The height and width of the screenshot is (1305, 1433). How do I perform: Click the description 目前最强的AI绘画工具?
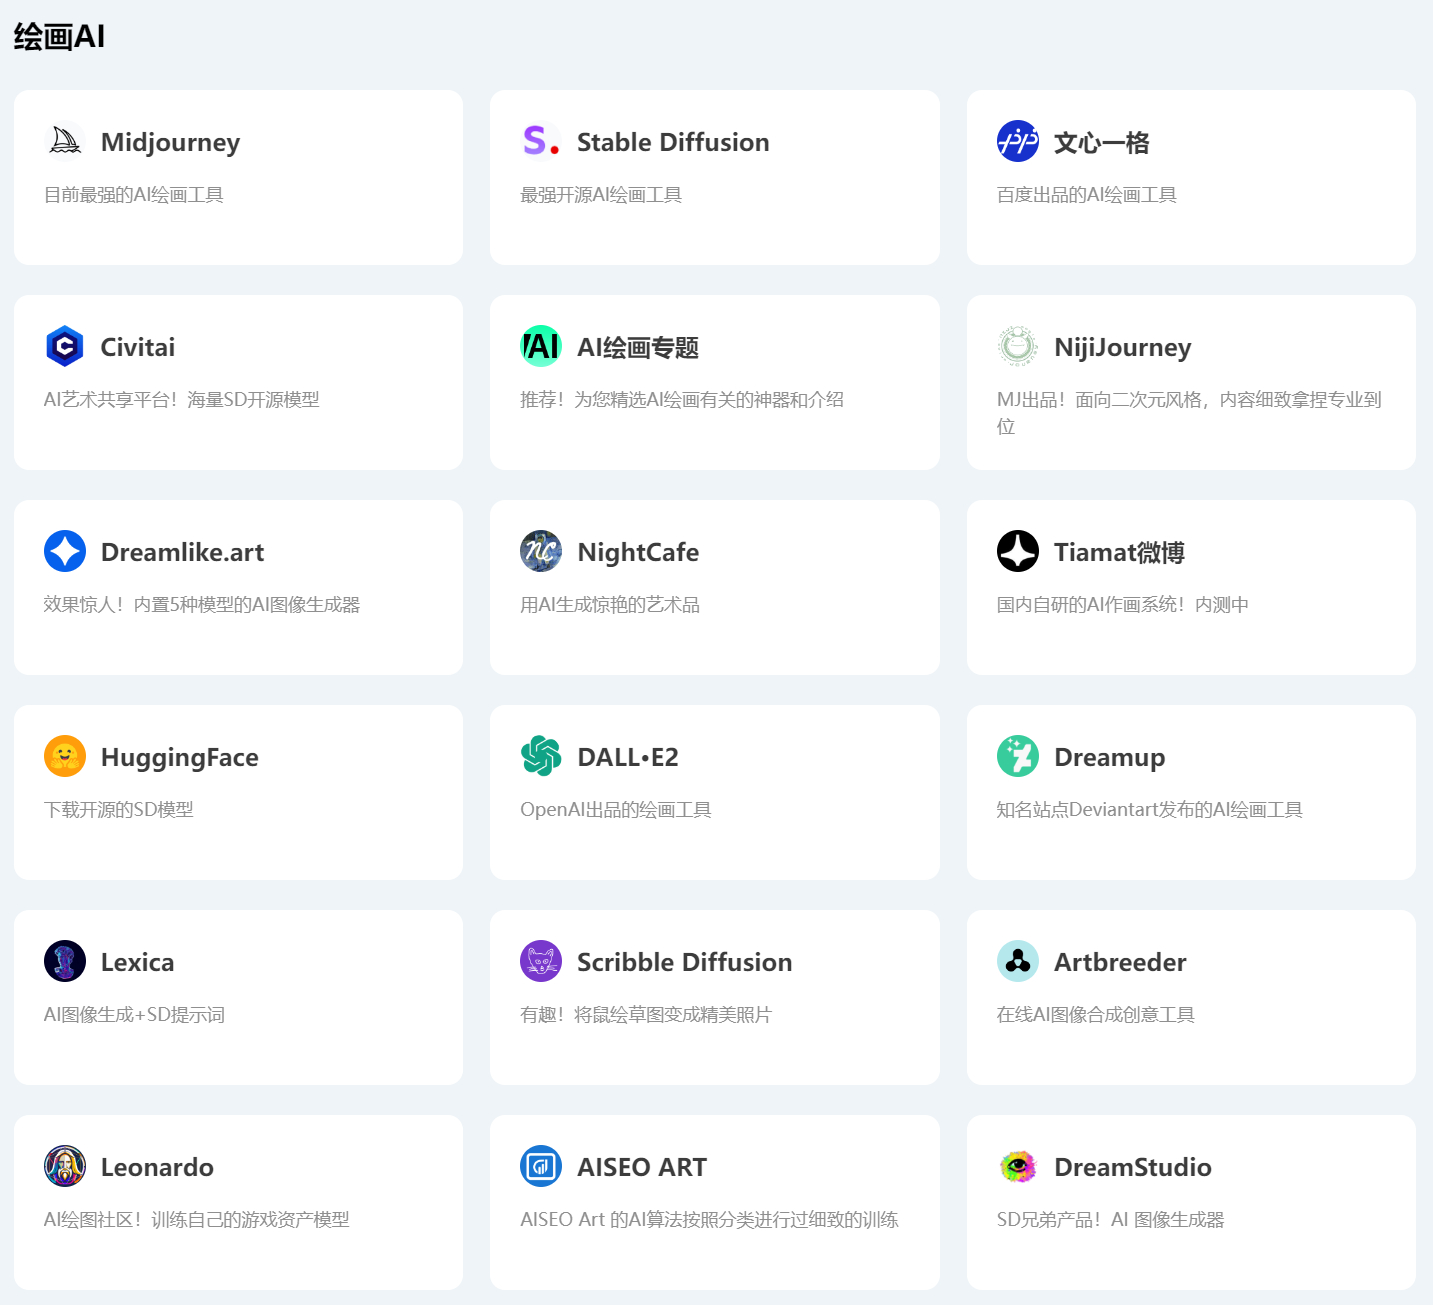(x=134, y=195)
